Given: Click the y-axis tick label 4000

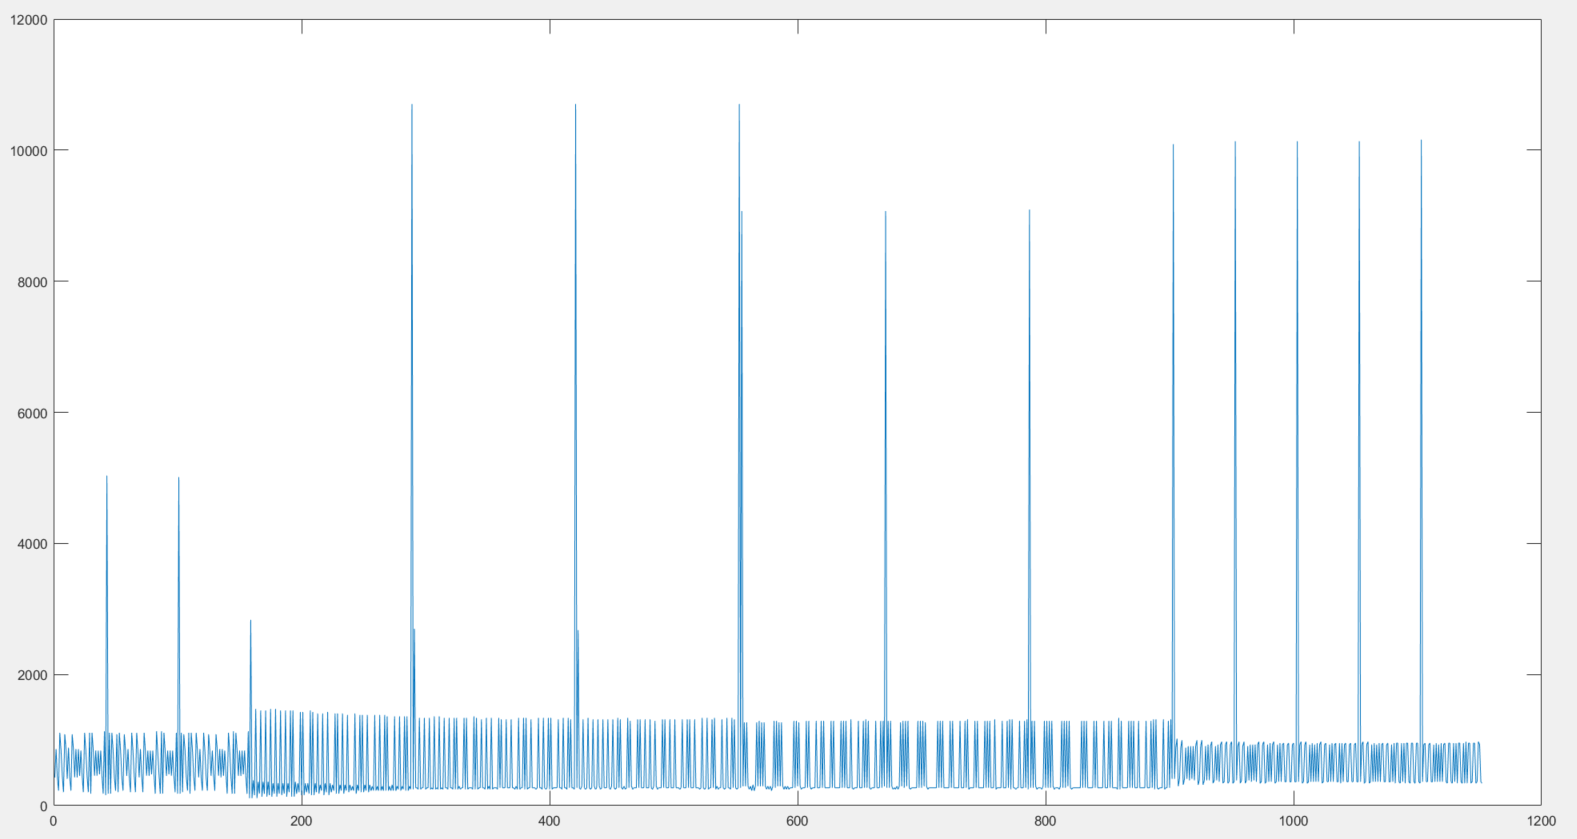Looking at the screenshot, I should coord(31,544).
